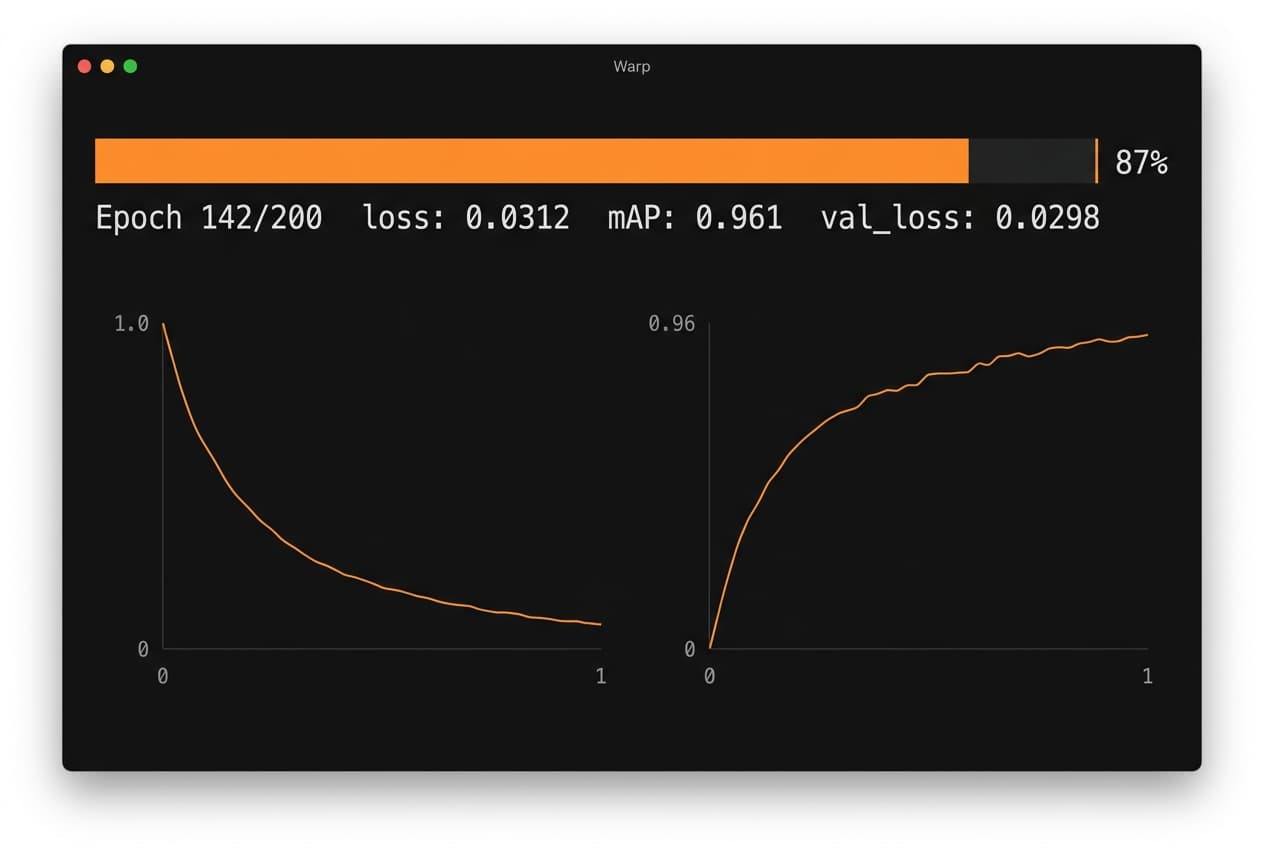The height and width of the screenshot is (848, 1264).
Task: Click the mAP: 0.961 value
Action: (695, 218)
